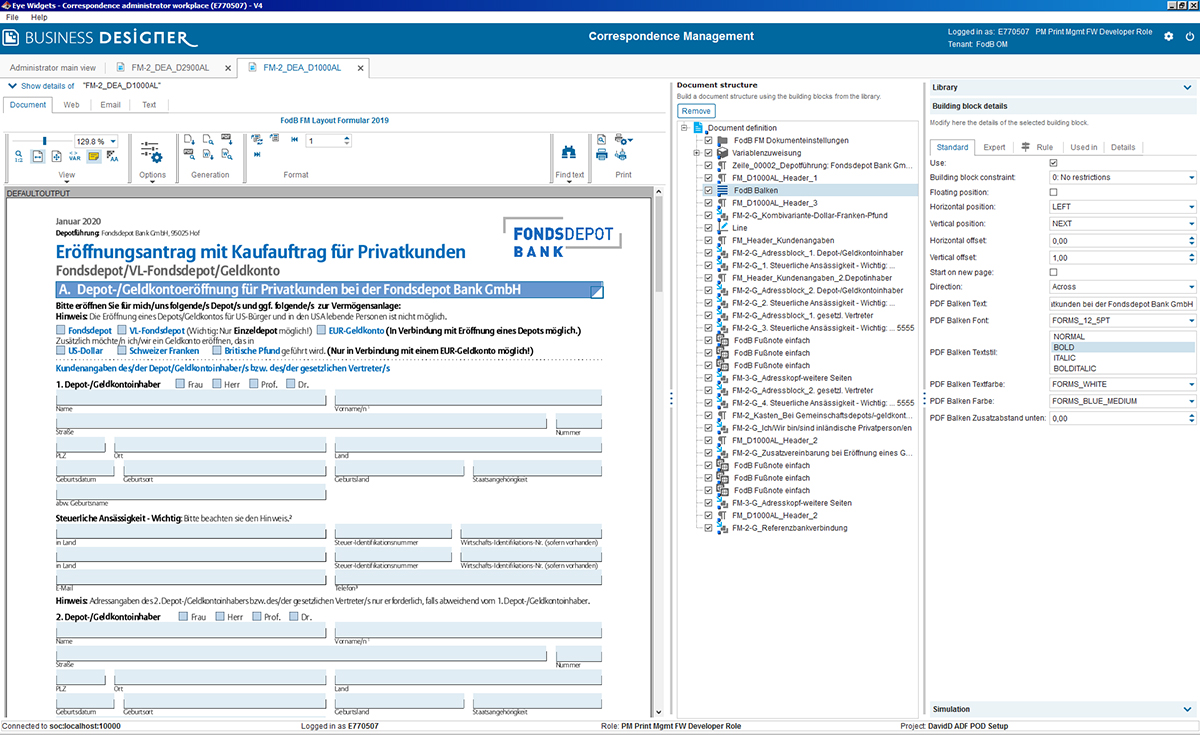Open the print preview magnifier icon
This screenshot has height=735, width=1200.
[x=602, y=139]
